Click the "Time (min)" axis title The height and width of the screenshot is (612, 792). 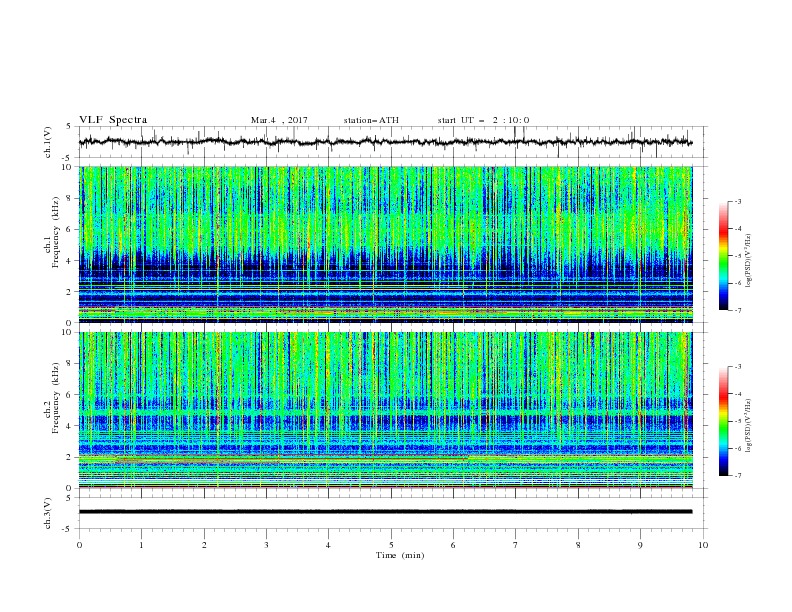pyautogui.click(x=400, y=555)
